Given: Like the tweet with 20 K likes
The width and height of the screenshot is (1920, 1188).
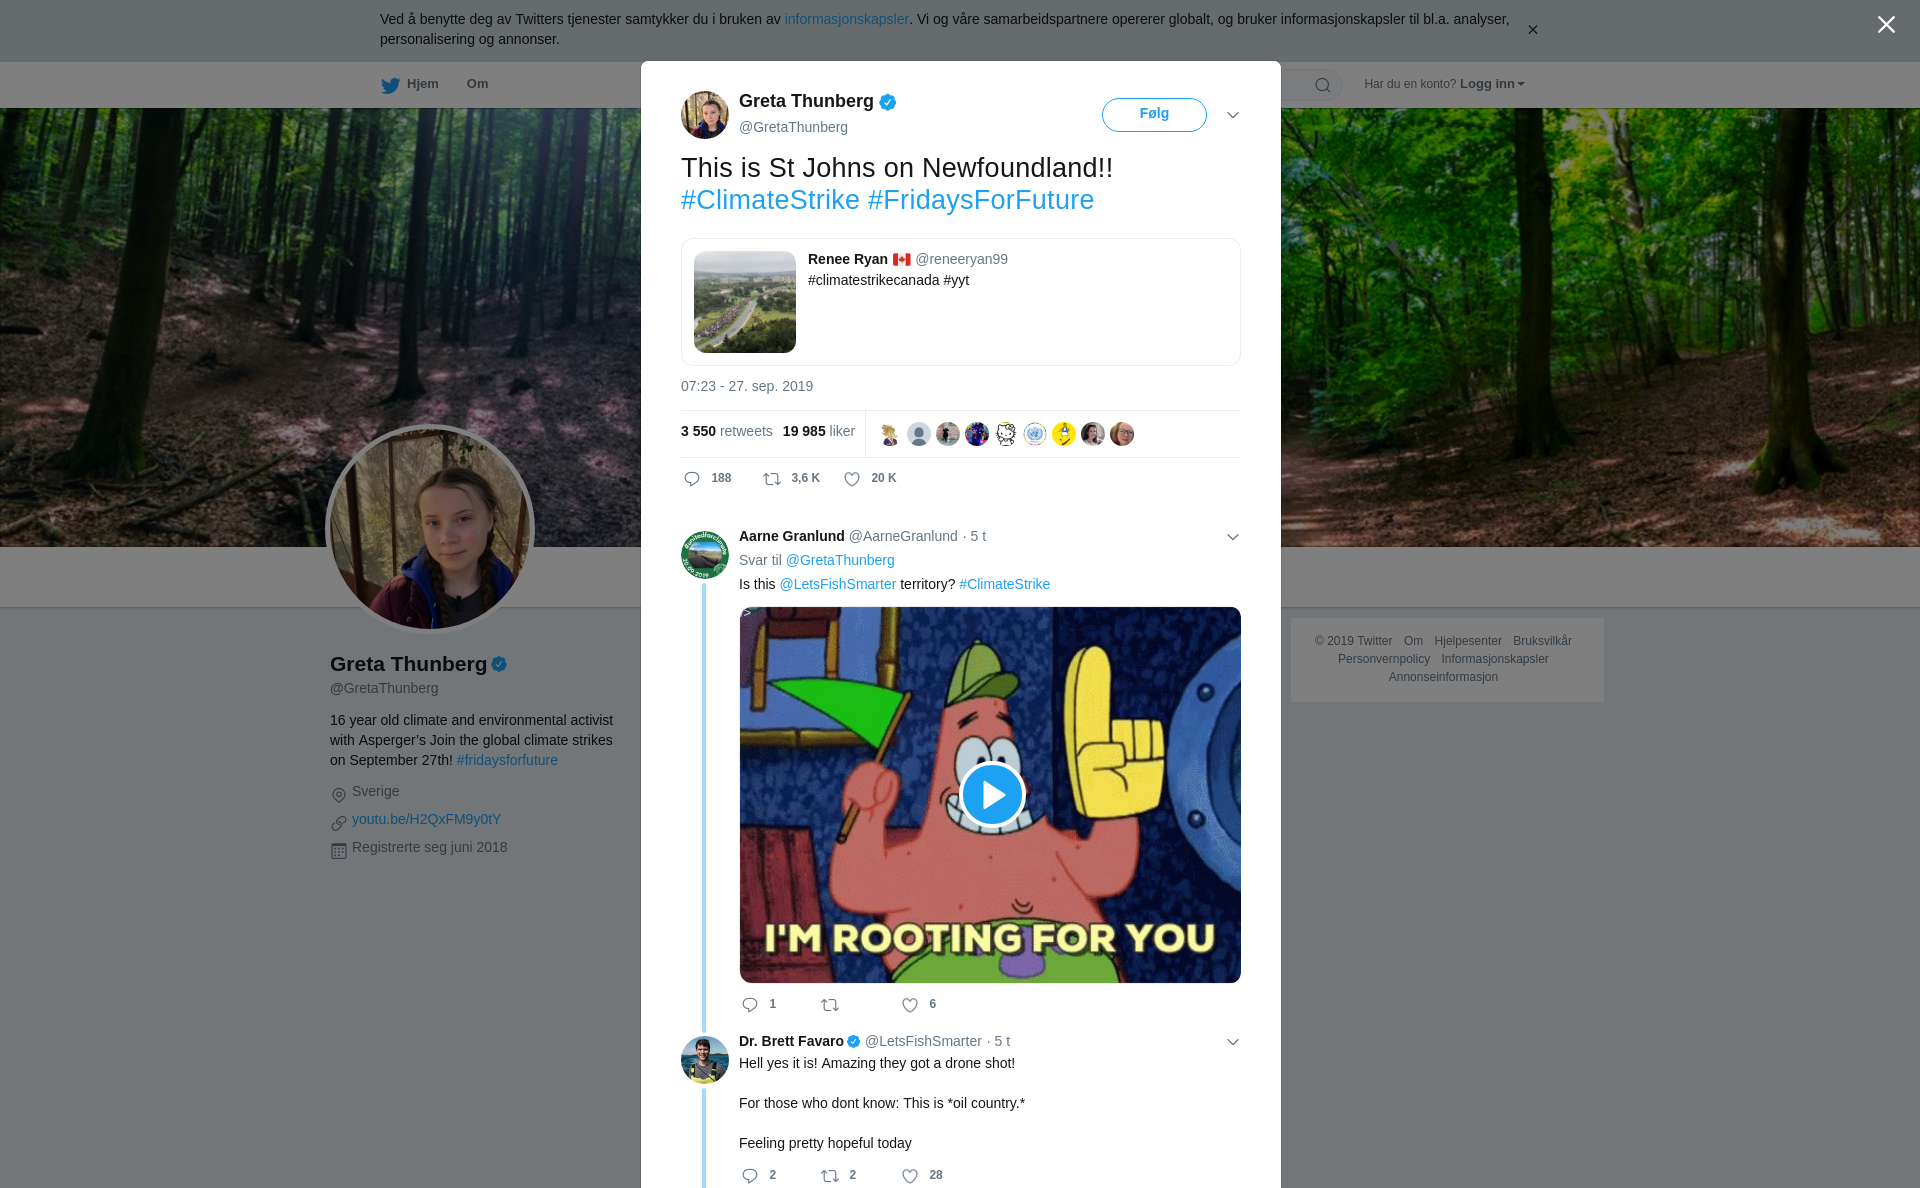Looking at the screenshot, I should click(x=852, y=479).
